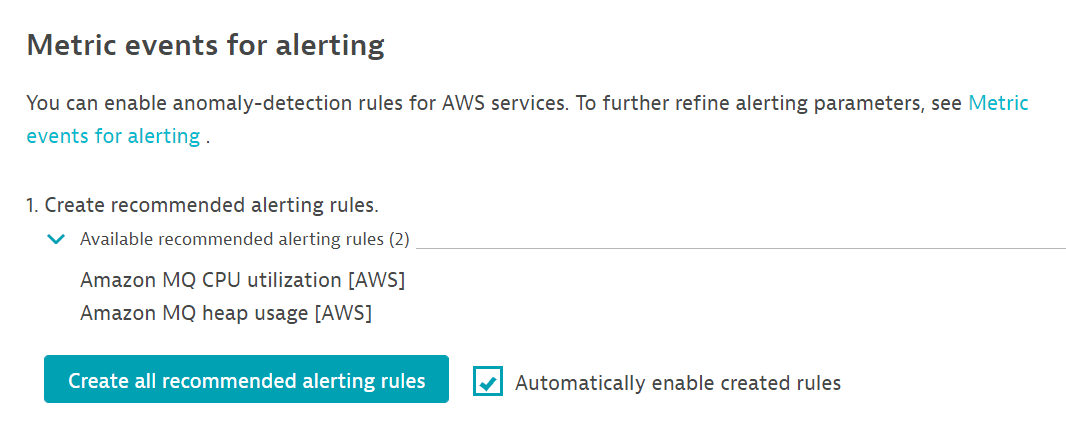This screenshot has width=1066, height=440.
Task: Click 'Available recommended alerting rules (2)' label
Action: tap(235, 239)
